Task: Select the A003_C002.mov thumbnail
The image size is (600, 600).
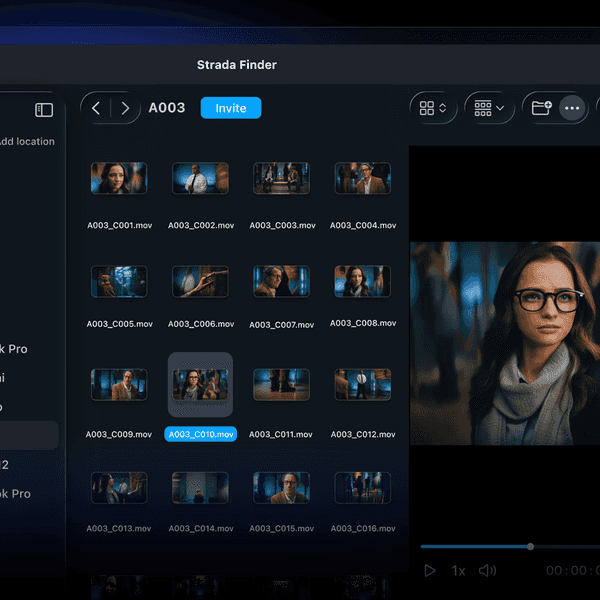Action: 201,178
